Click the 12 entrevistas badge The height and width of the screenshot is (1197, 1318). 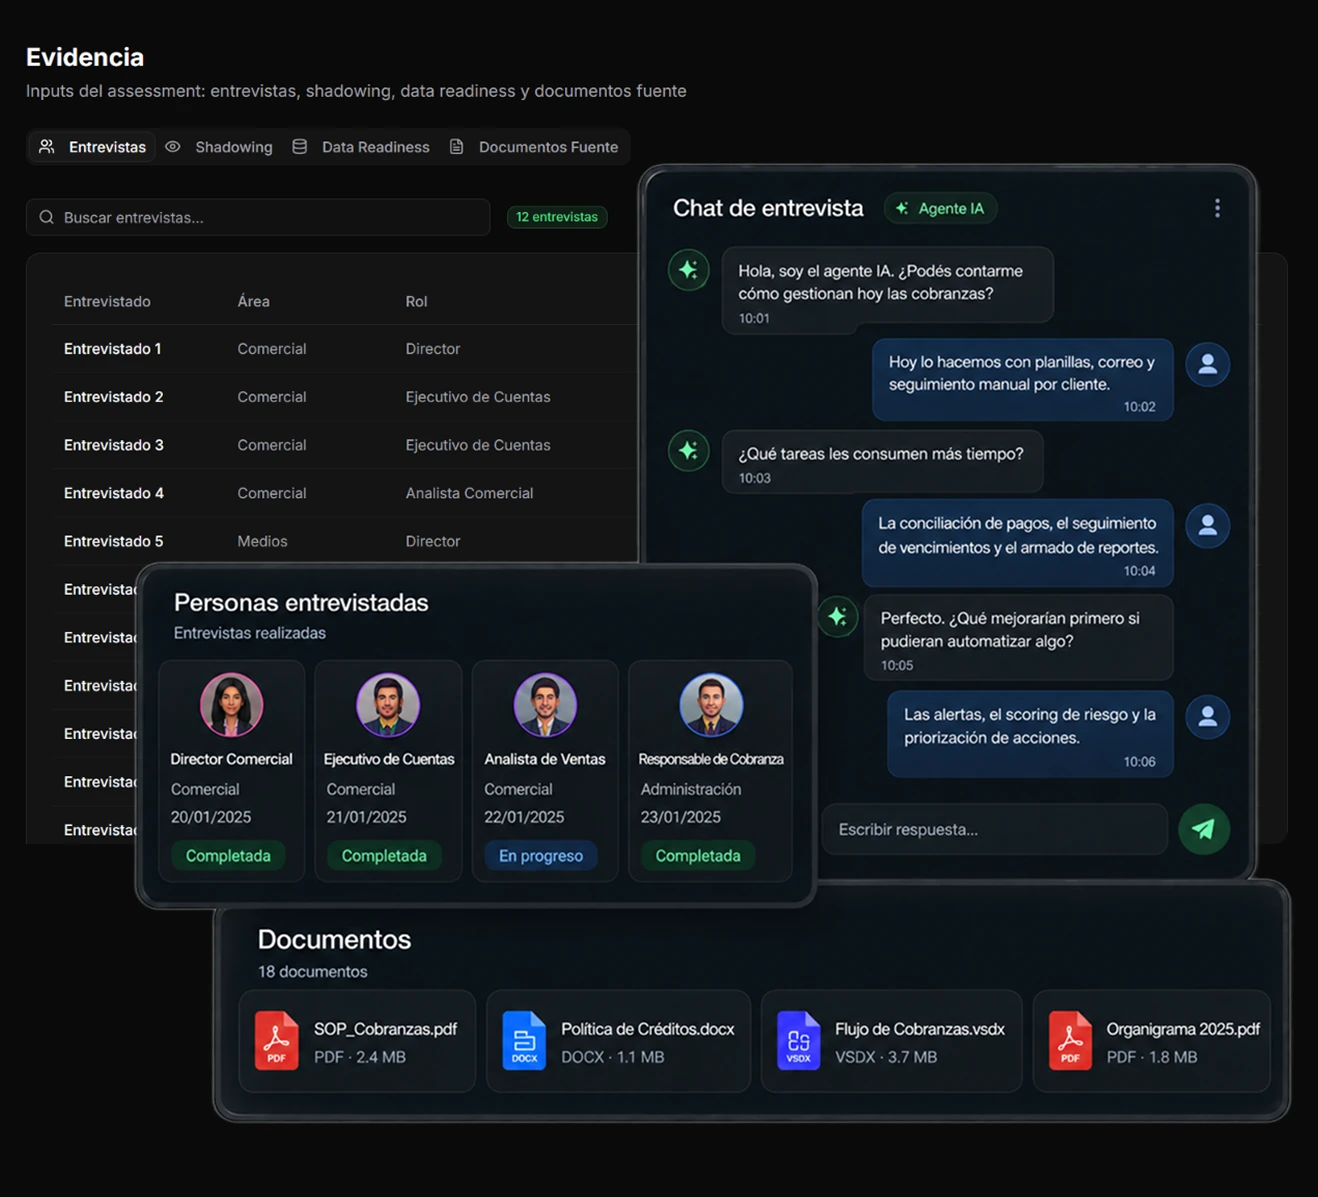pyautogui.click(x=557, y=217)
